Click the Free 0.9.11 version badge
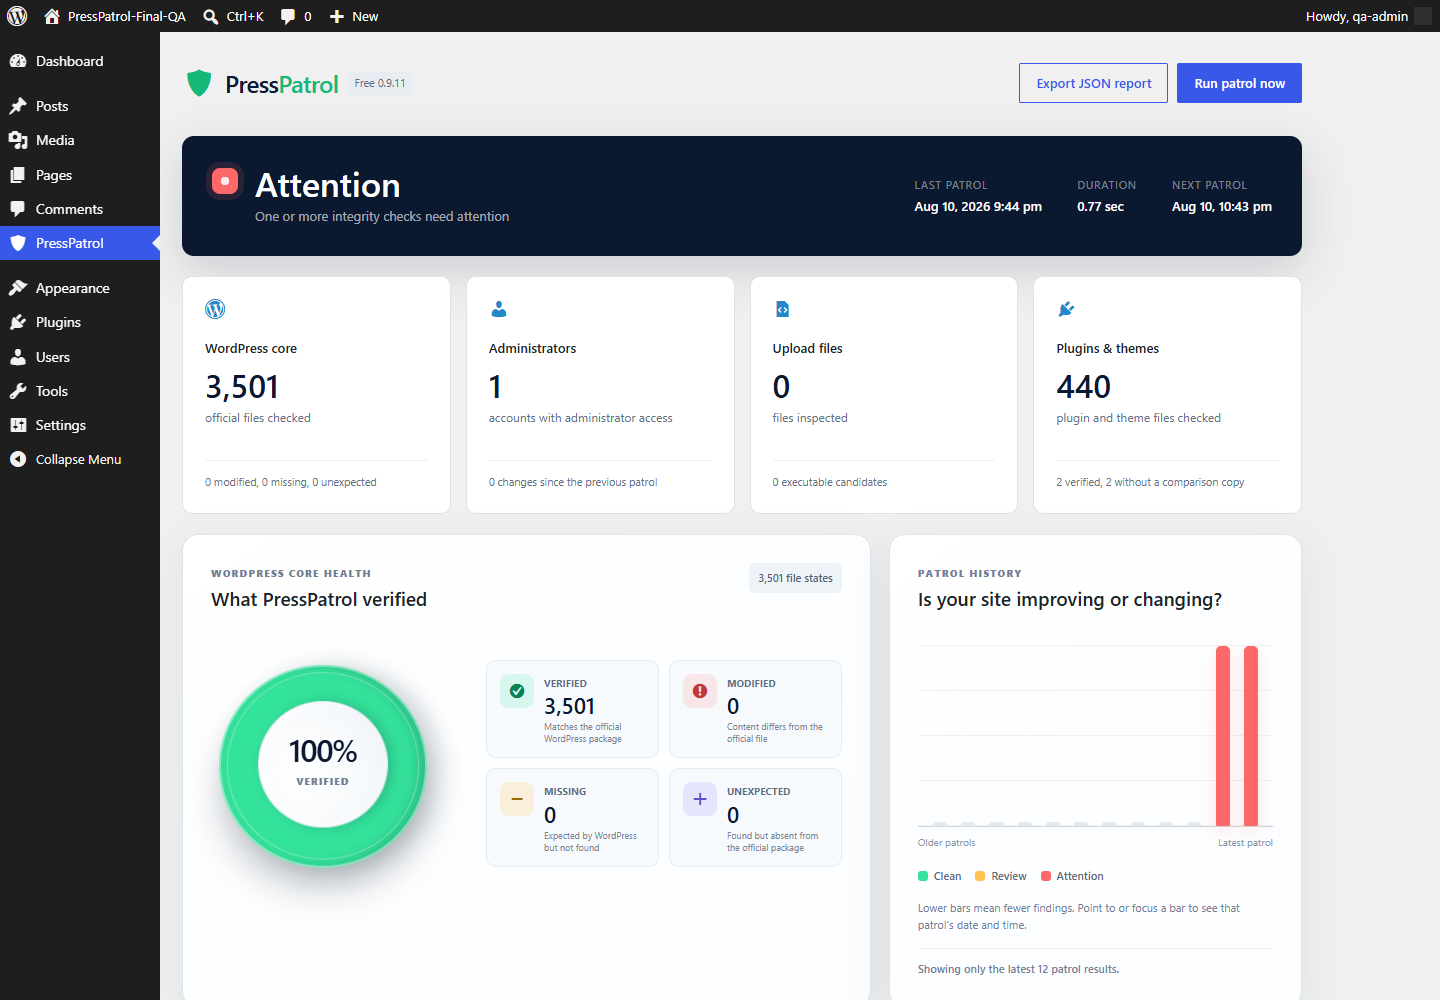1440x1000 pixels. (380, 83)
